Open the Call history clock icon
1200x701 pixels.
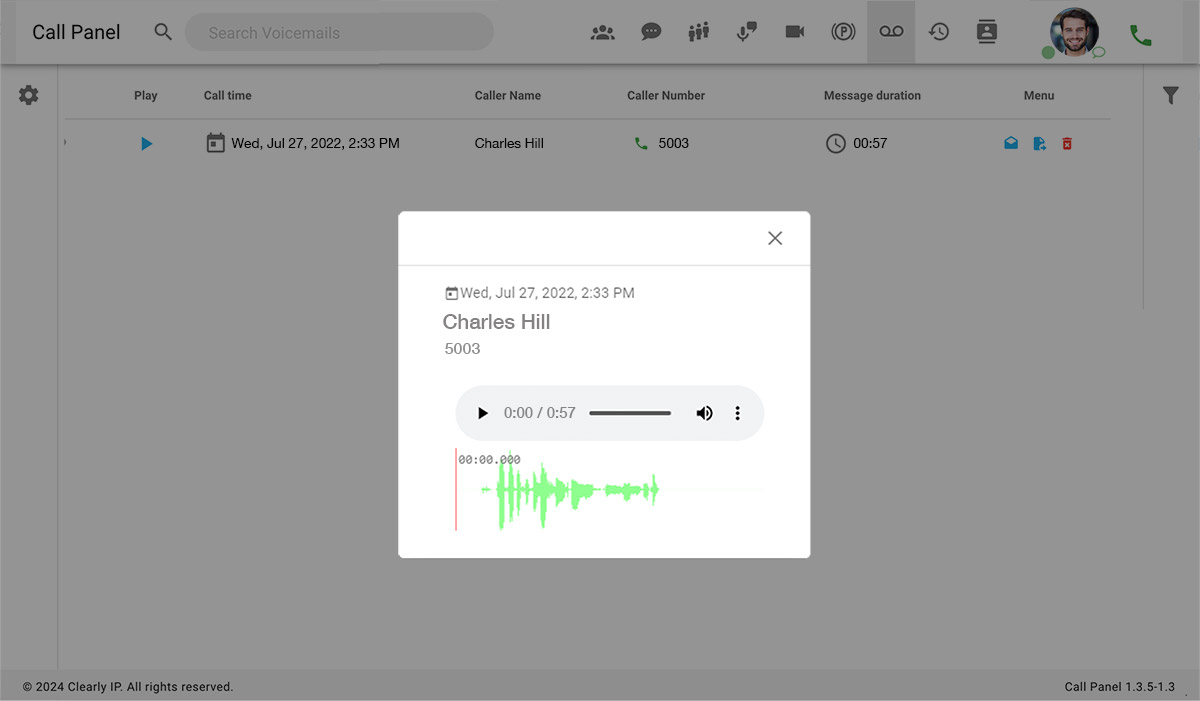(939, 32)
